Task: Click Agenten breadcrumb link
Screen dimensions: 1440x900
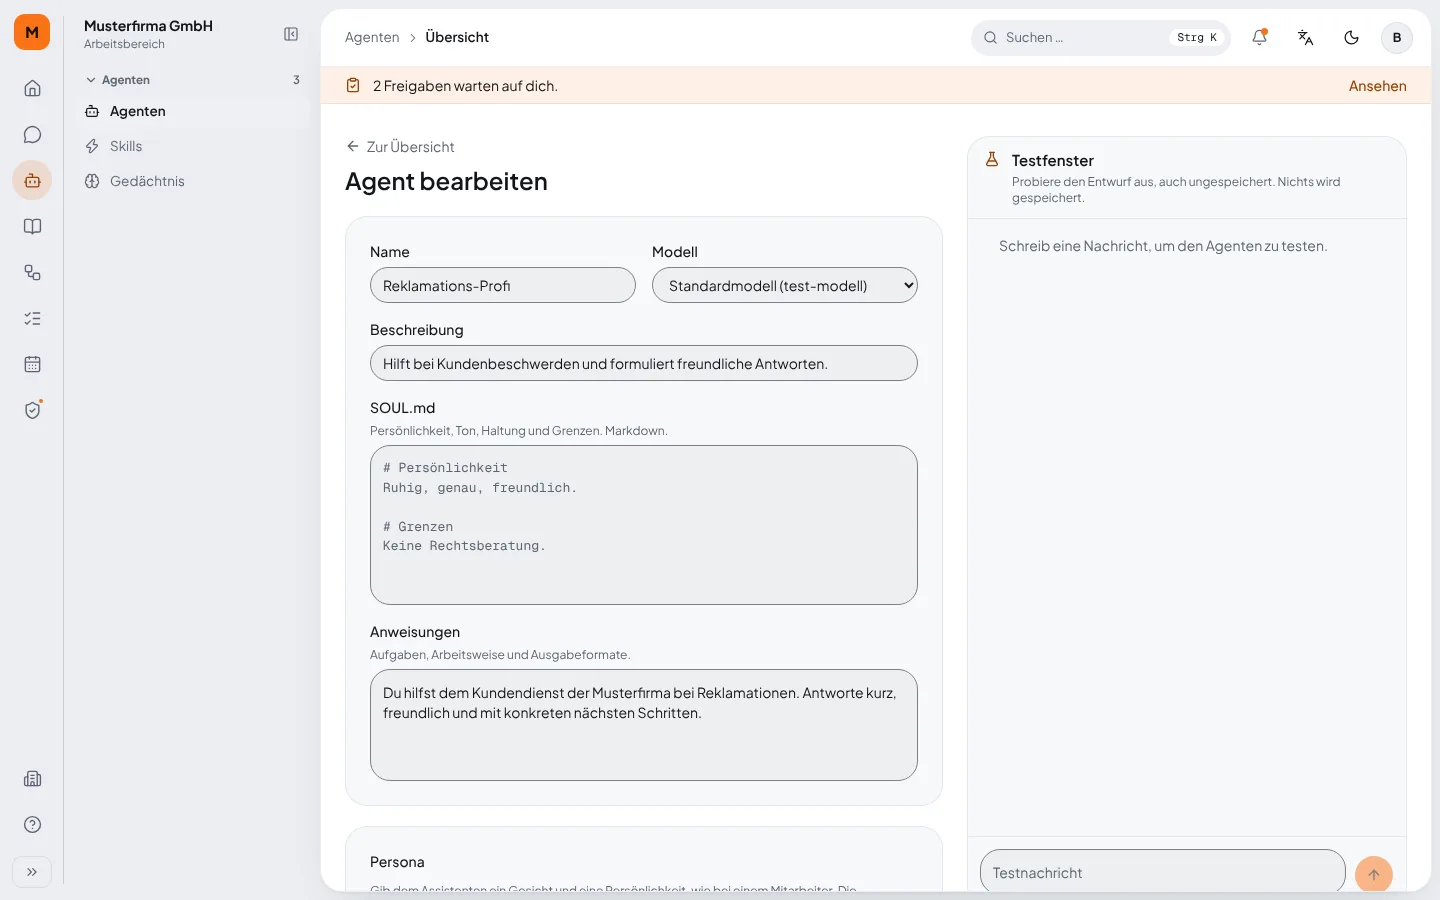Action: (372, 37)
